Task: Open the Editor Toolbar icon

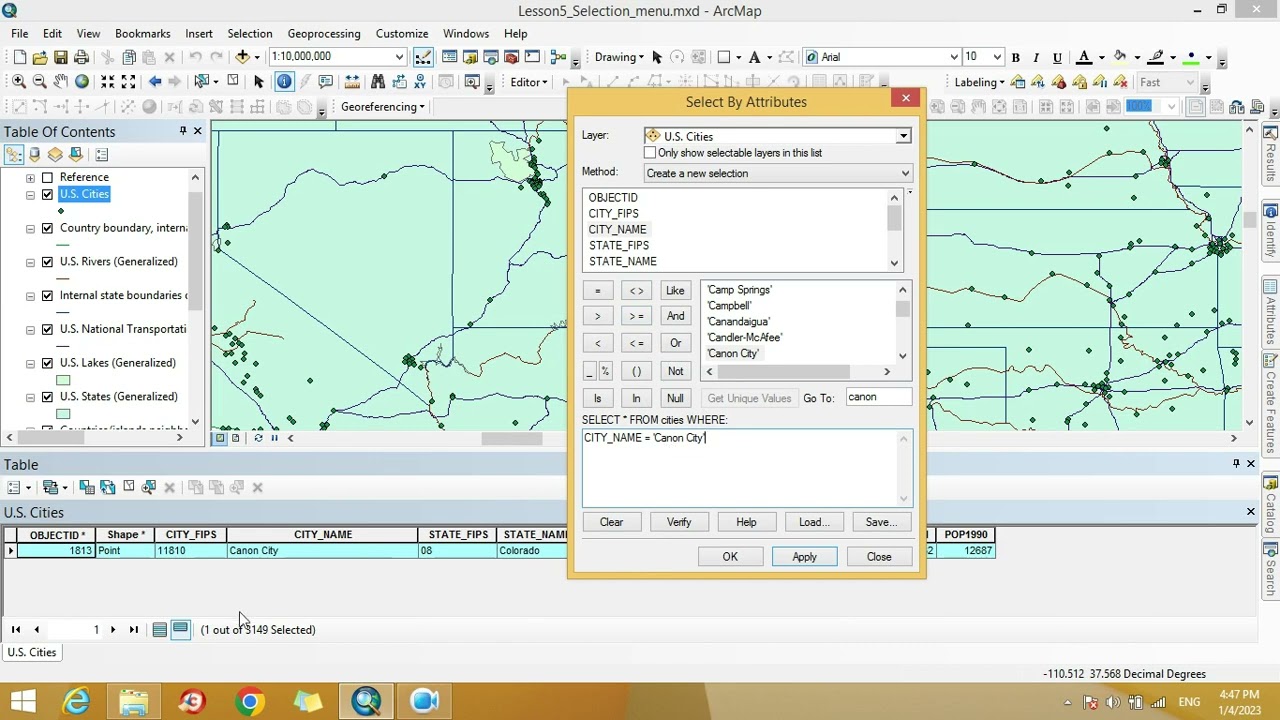Action: click(424, 57)
